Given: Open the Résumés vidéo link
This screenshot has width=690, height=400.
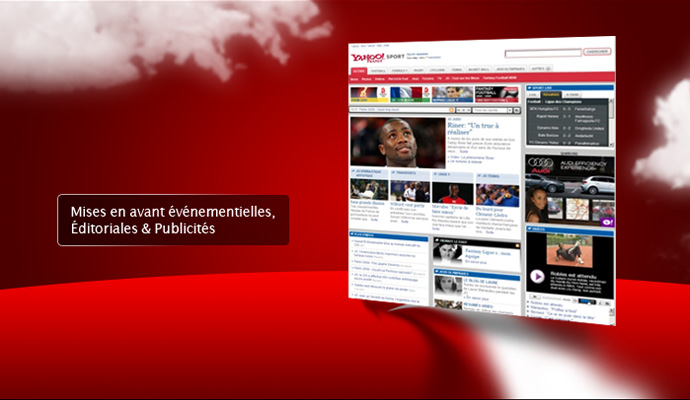Looking at the screenshot, I should click(x=478, y=305).
